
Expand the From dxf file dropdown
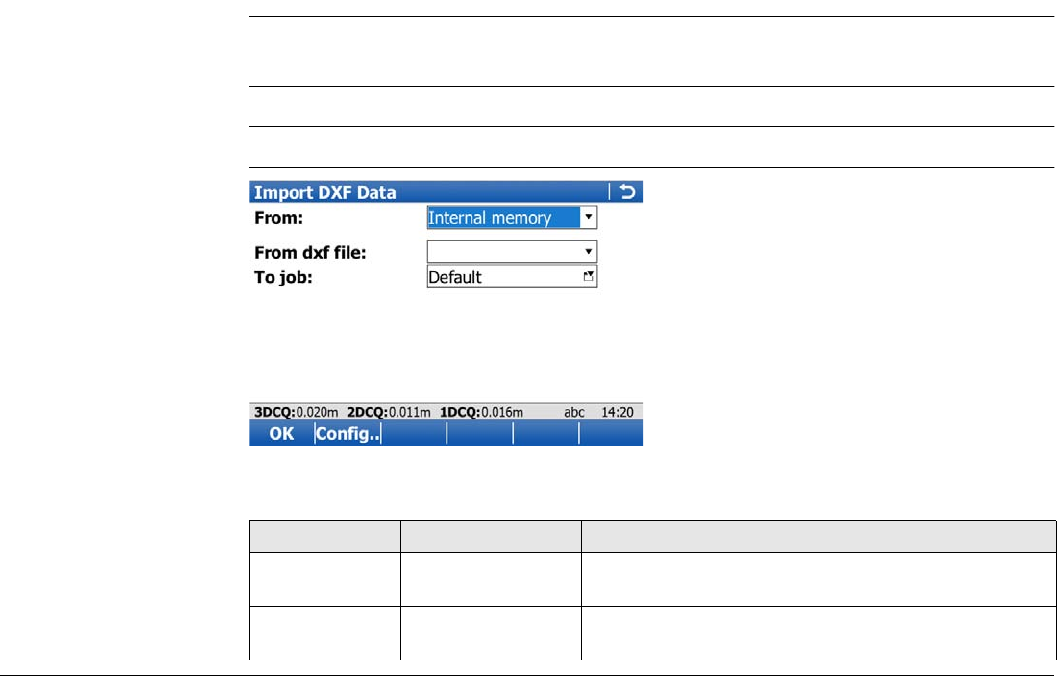pyautogui.click(x=588, y=251)
